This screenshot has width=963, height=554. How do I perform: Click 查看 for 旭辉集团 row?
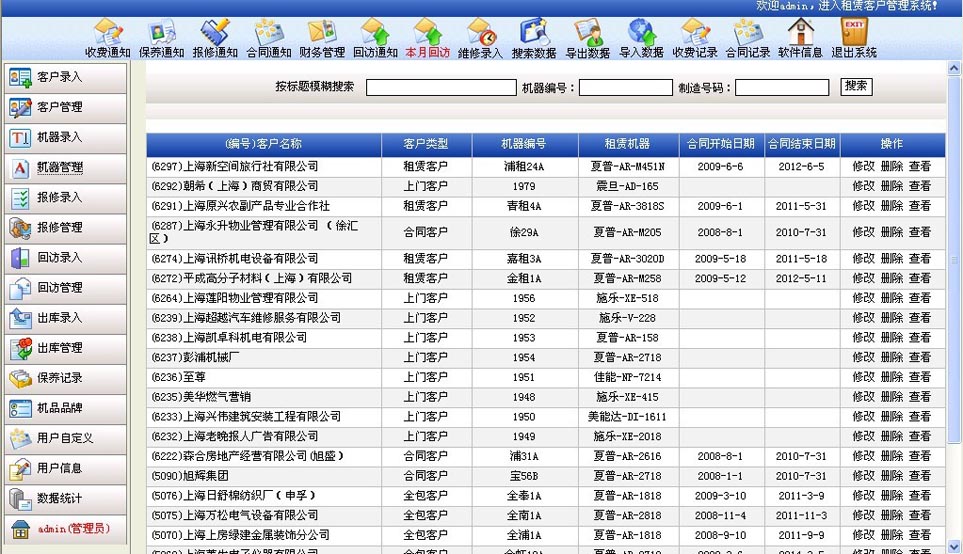pyautogui.click(x=920, y=476)
